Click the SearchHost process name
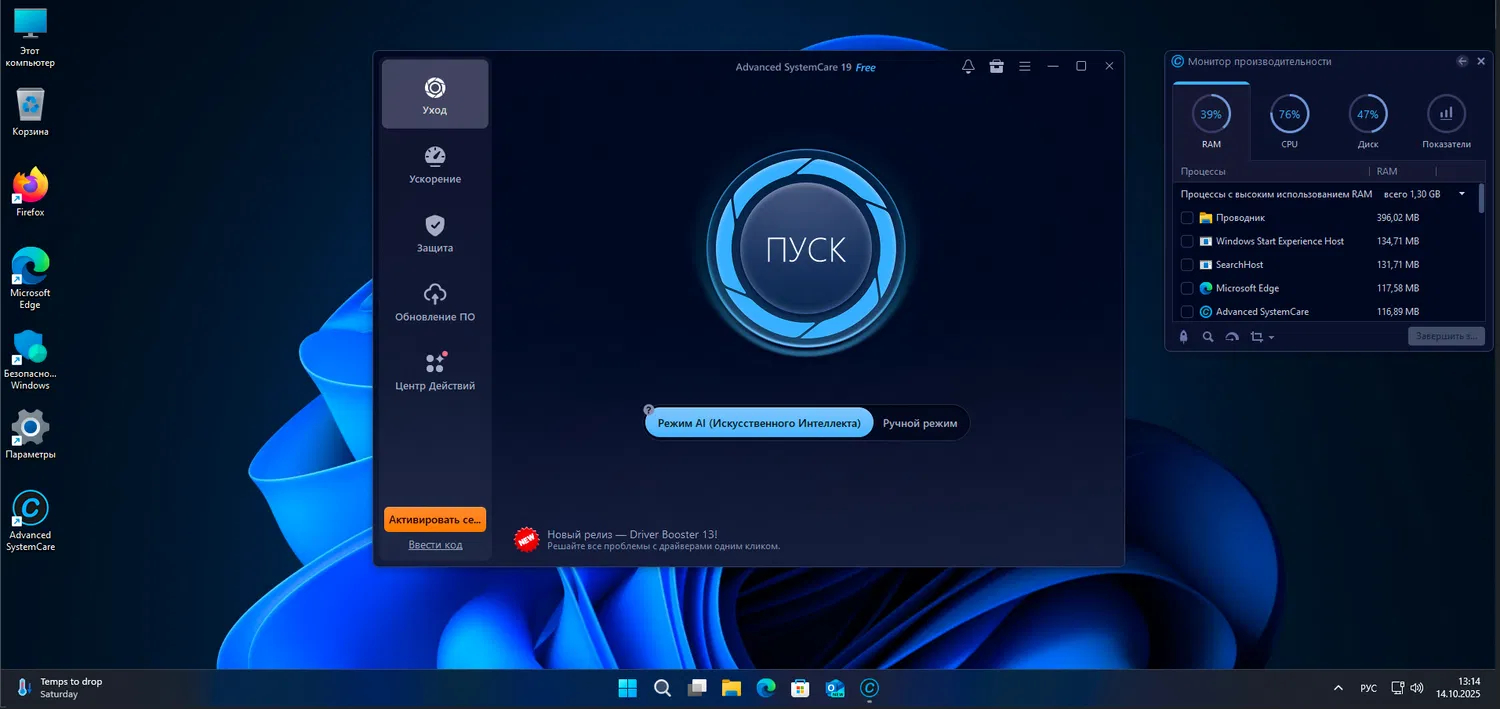This screenshot has width=1500, height=709. 1239,265
